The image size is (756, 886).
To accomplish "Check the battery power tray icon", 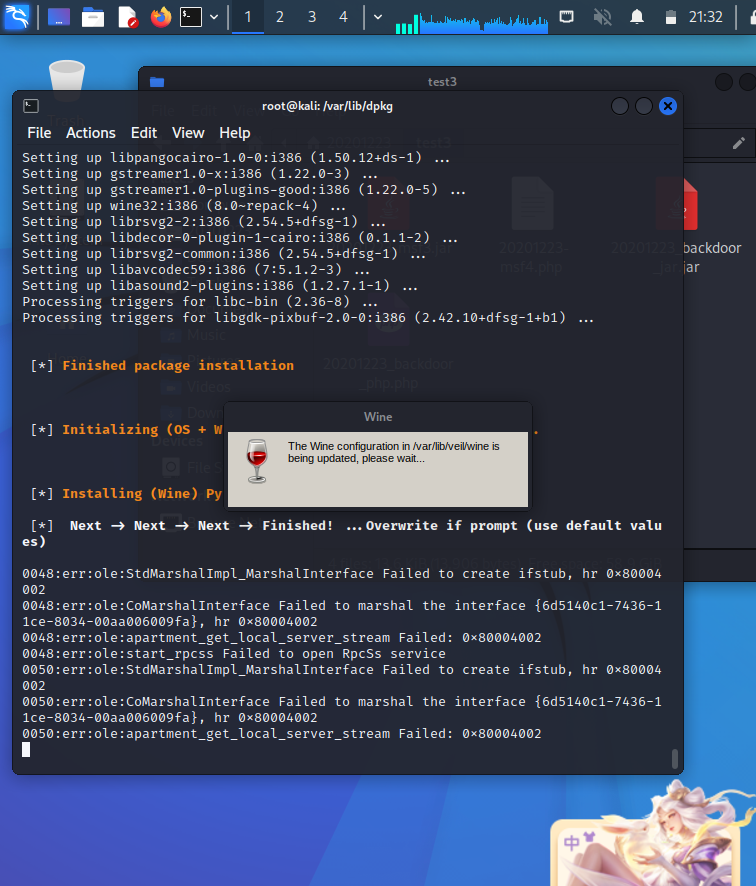I will point(671,17).
